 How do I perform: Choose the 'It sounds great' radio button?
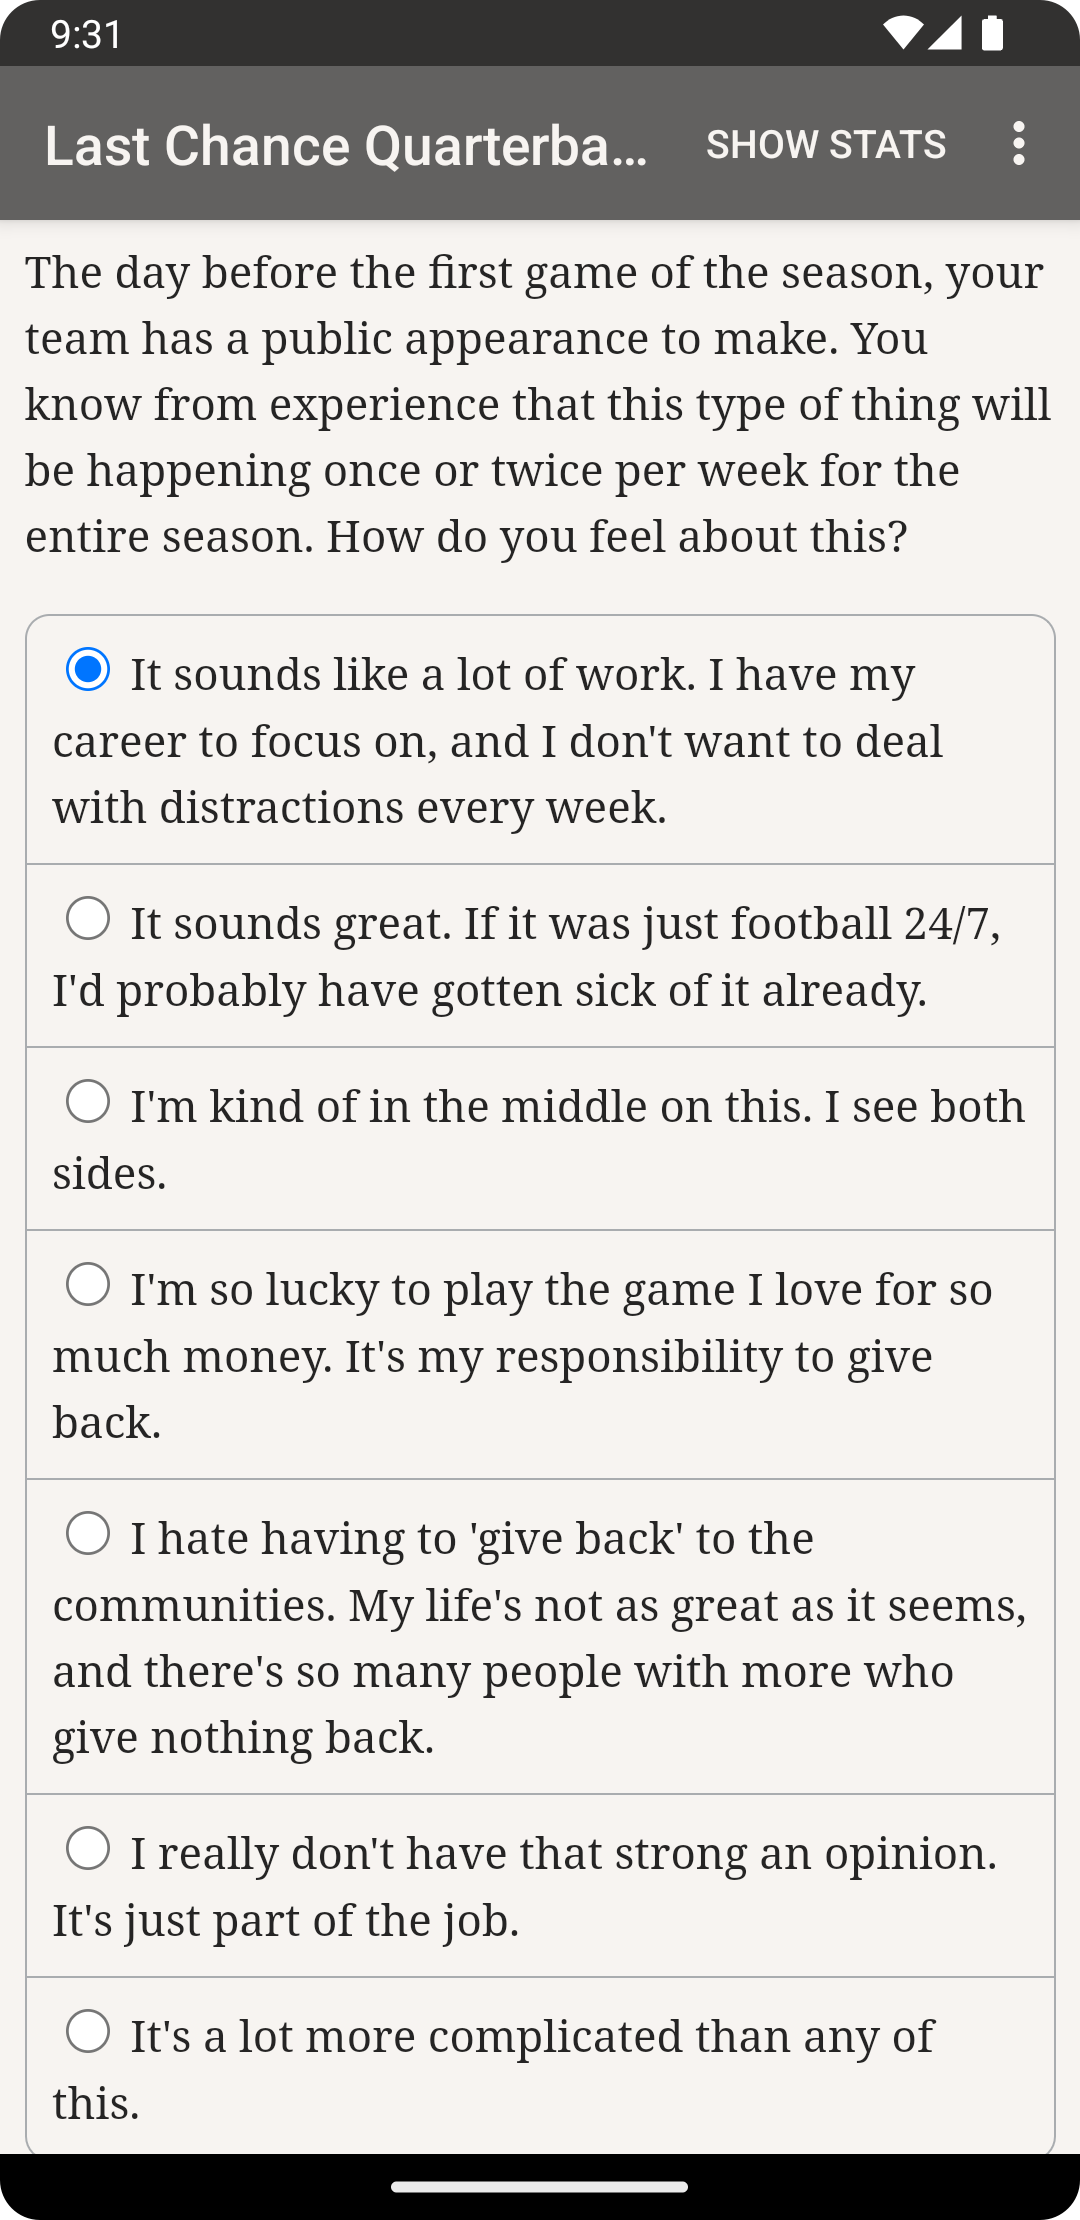click(88, 919)
